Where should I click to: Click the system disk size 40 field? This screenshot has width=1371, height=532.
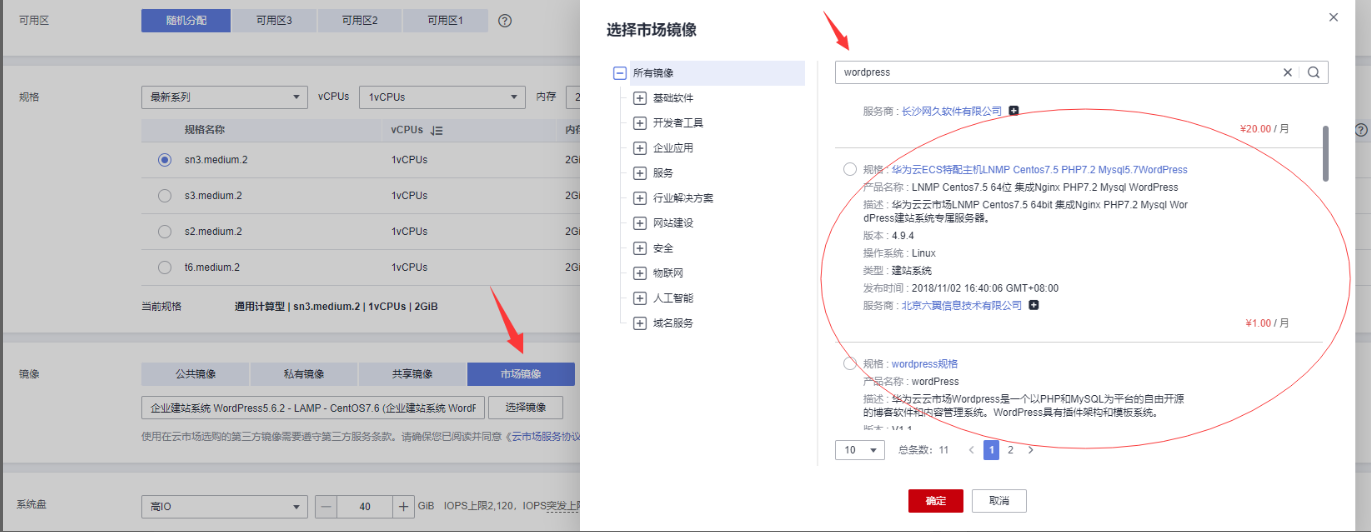click(364, 507)
